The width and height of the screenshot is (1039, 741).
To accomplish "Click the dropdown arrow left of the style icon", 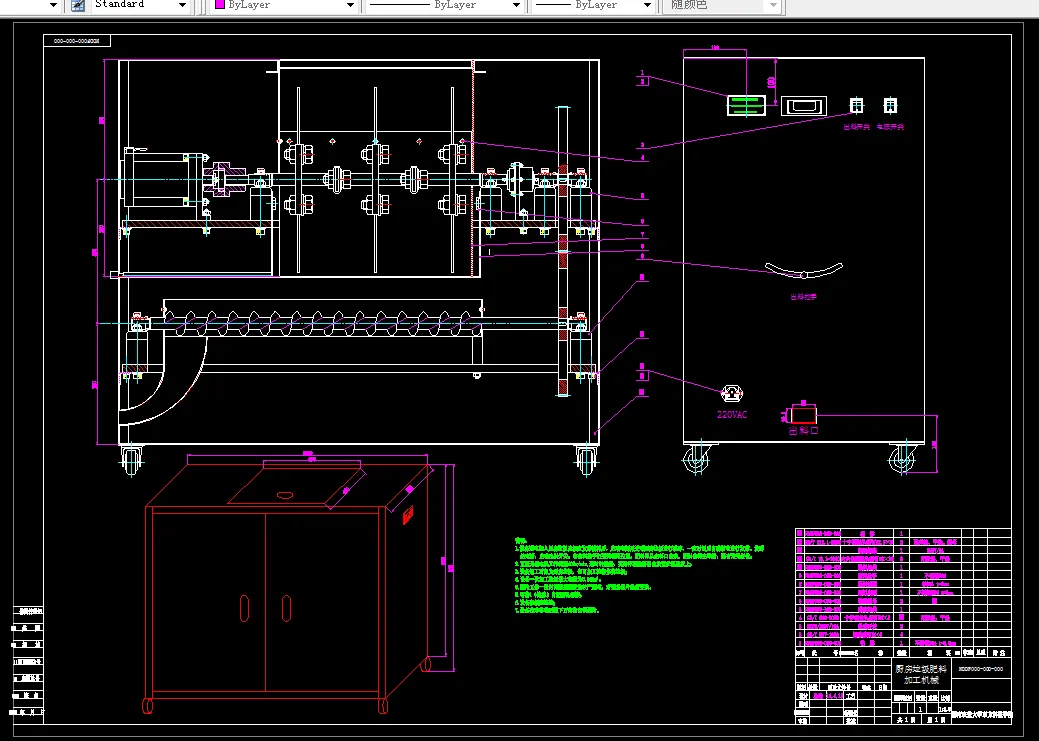I will pyautogui.click(x=53, y=5).
